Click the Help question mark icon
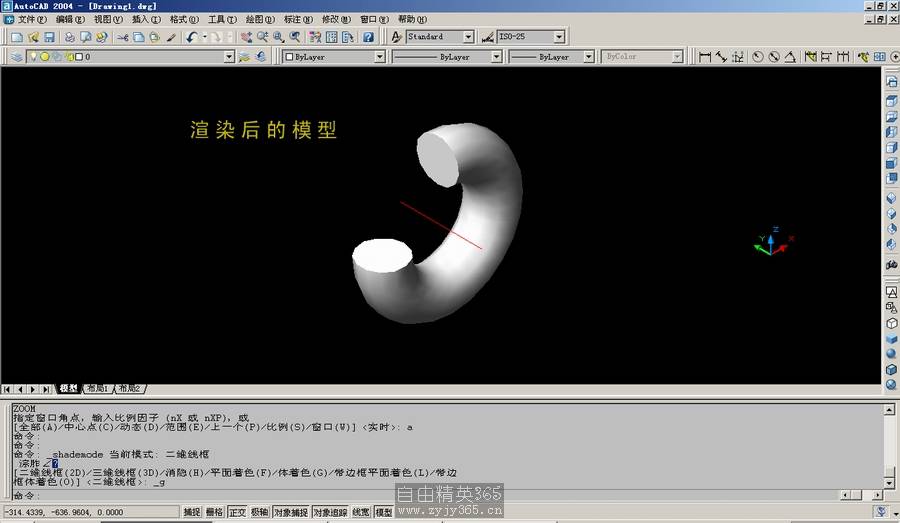This screenshot has width=900, height=523. [368, 37]
